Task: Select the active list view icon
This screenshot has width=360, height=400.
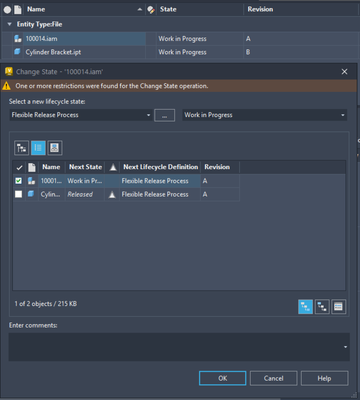Action: click(38, 148)
